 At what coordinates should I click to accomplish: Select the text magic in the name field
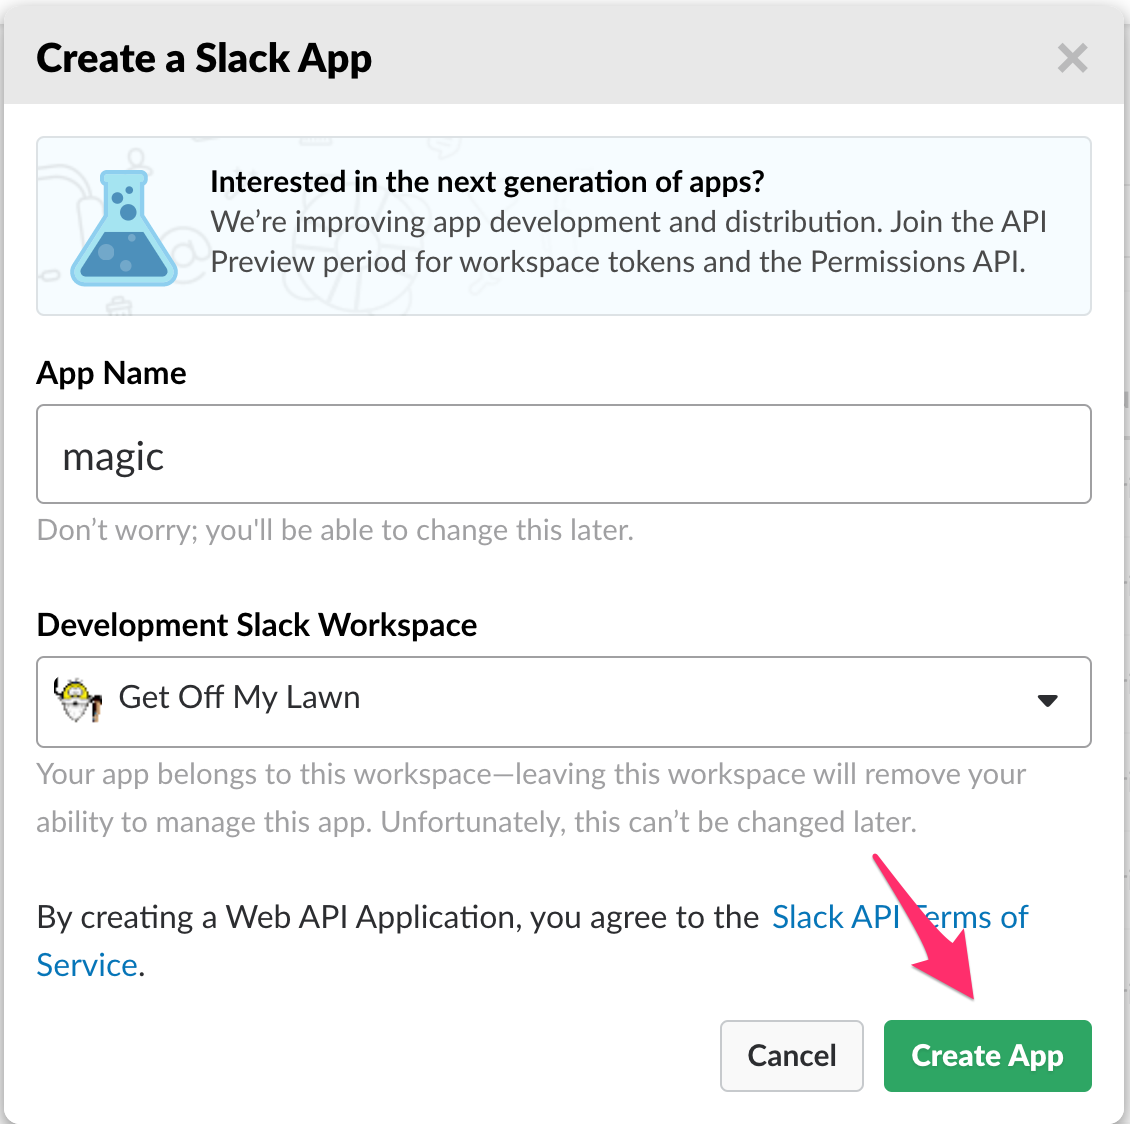point(113,456)
